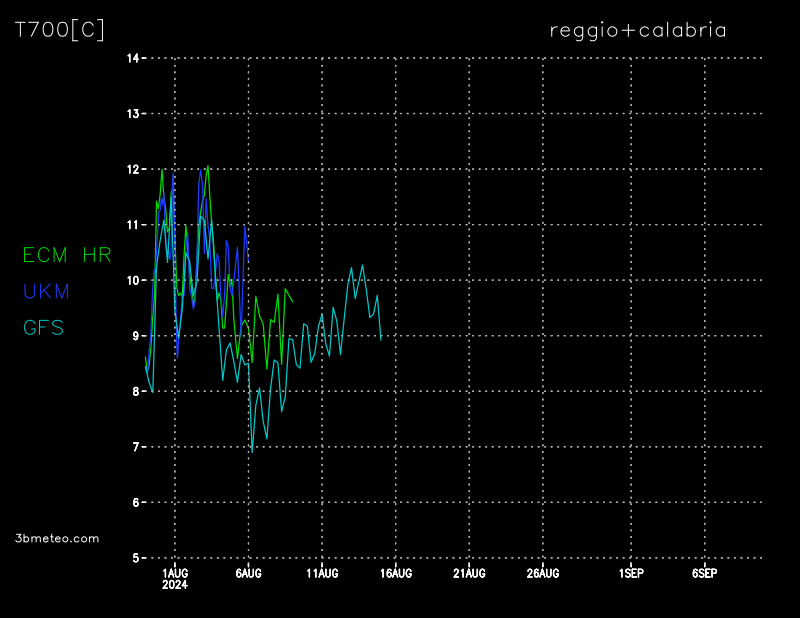Click the 26AUG date axis label
800x618 pixels.
pos(542,573)
